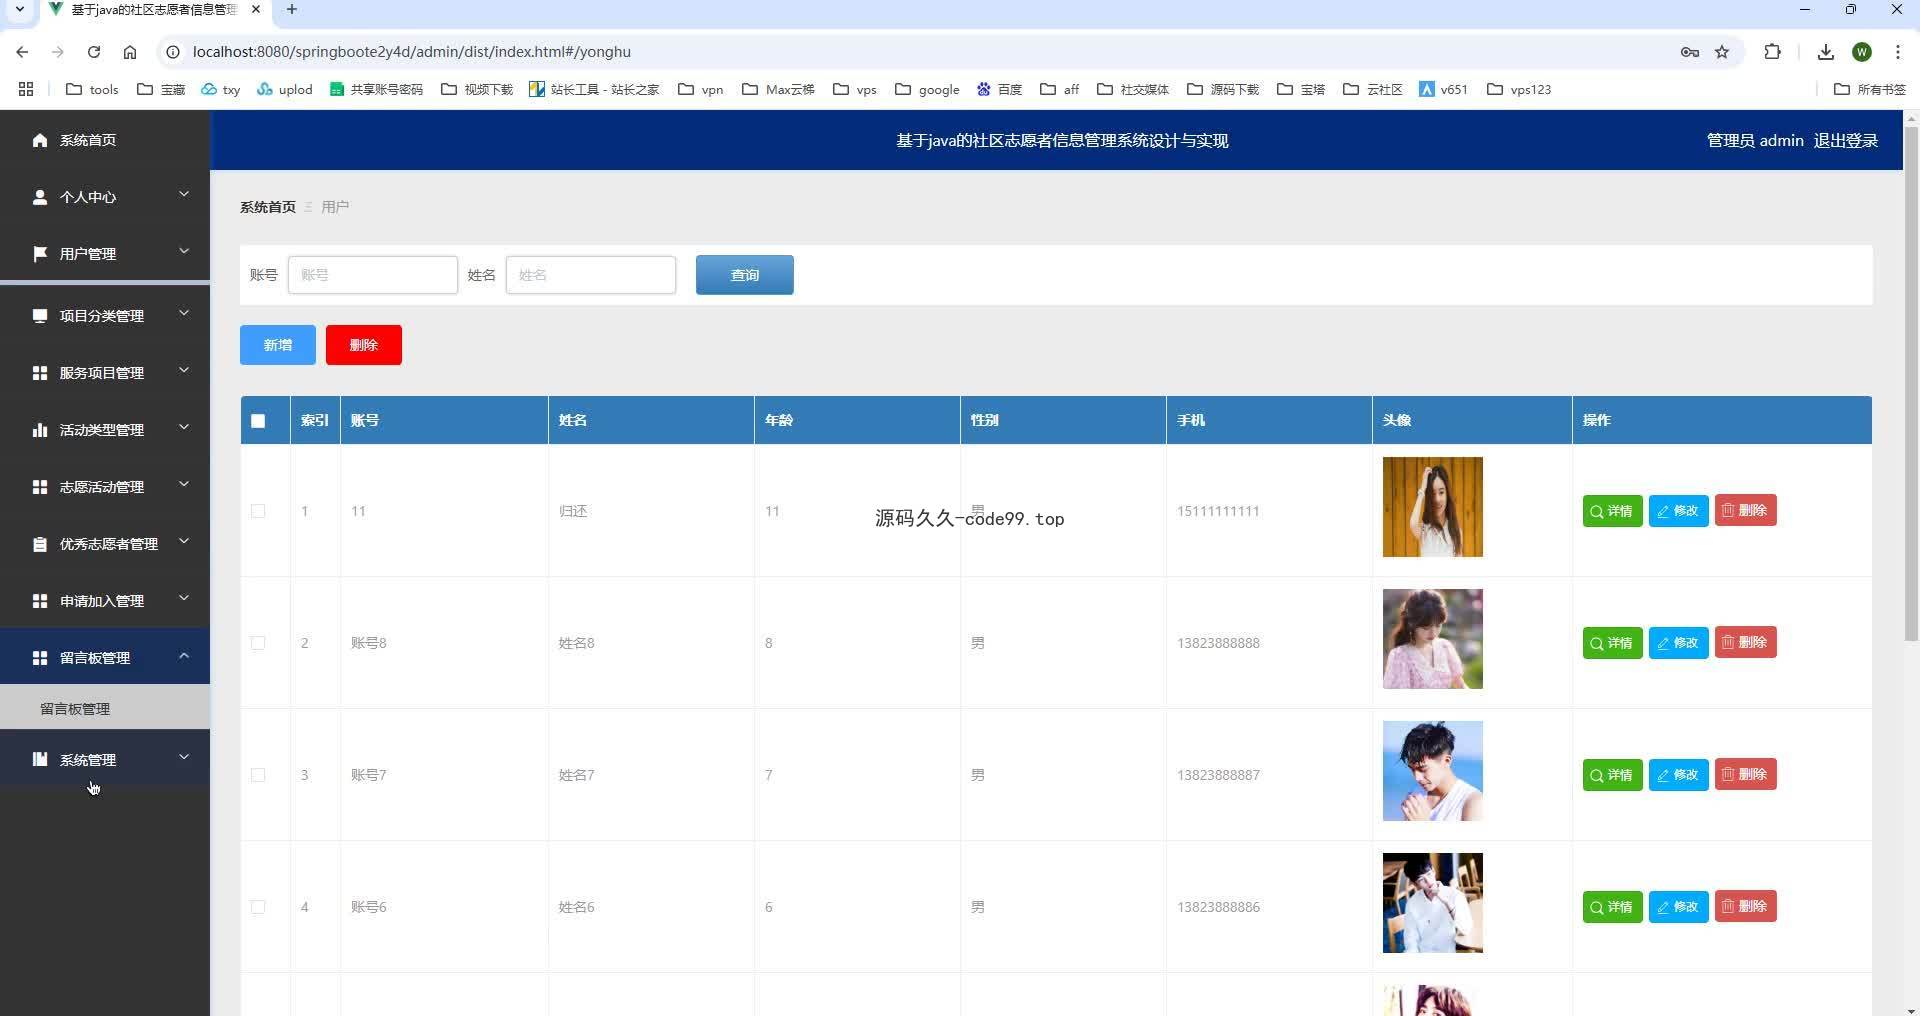Open the browser three-dot menu
The image size is (1920, 1016).
coord(1898,52)
